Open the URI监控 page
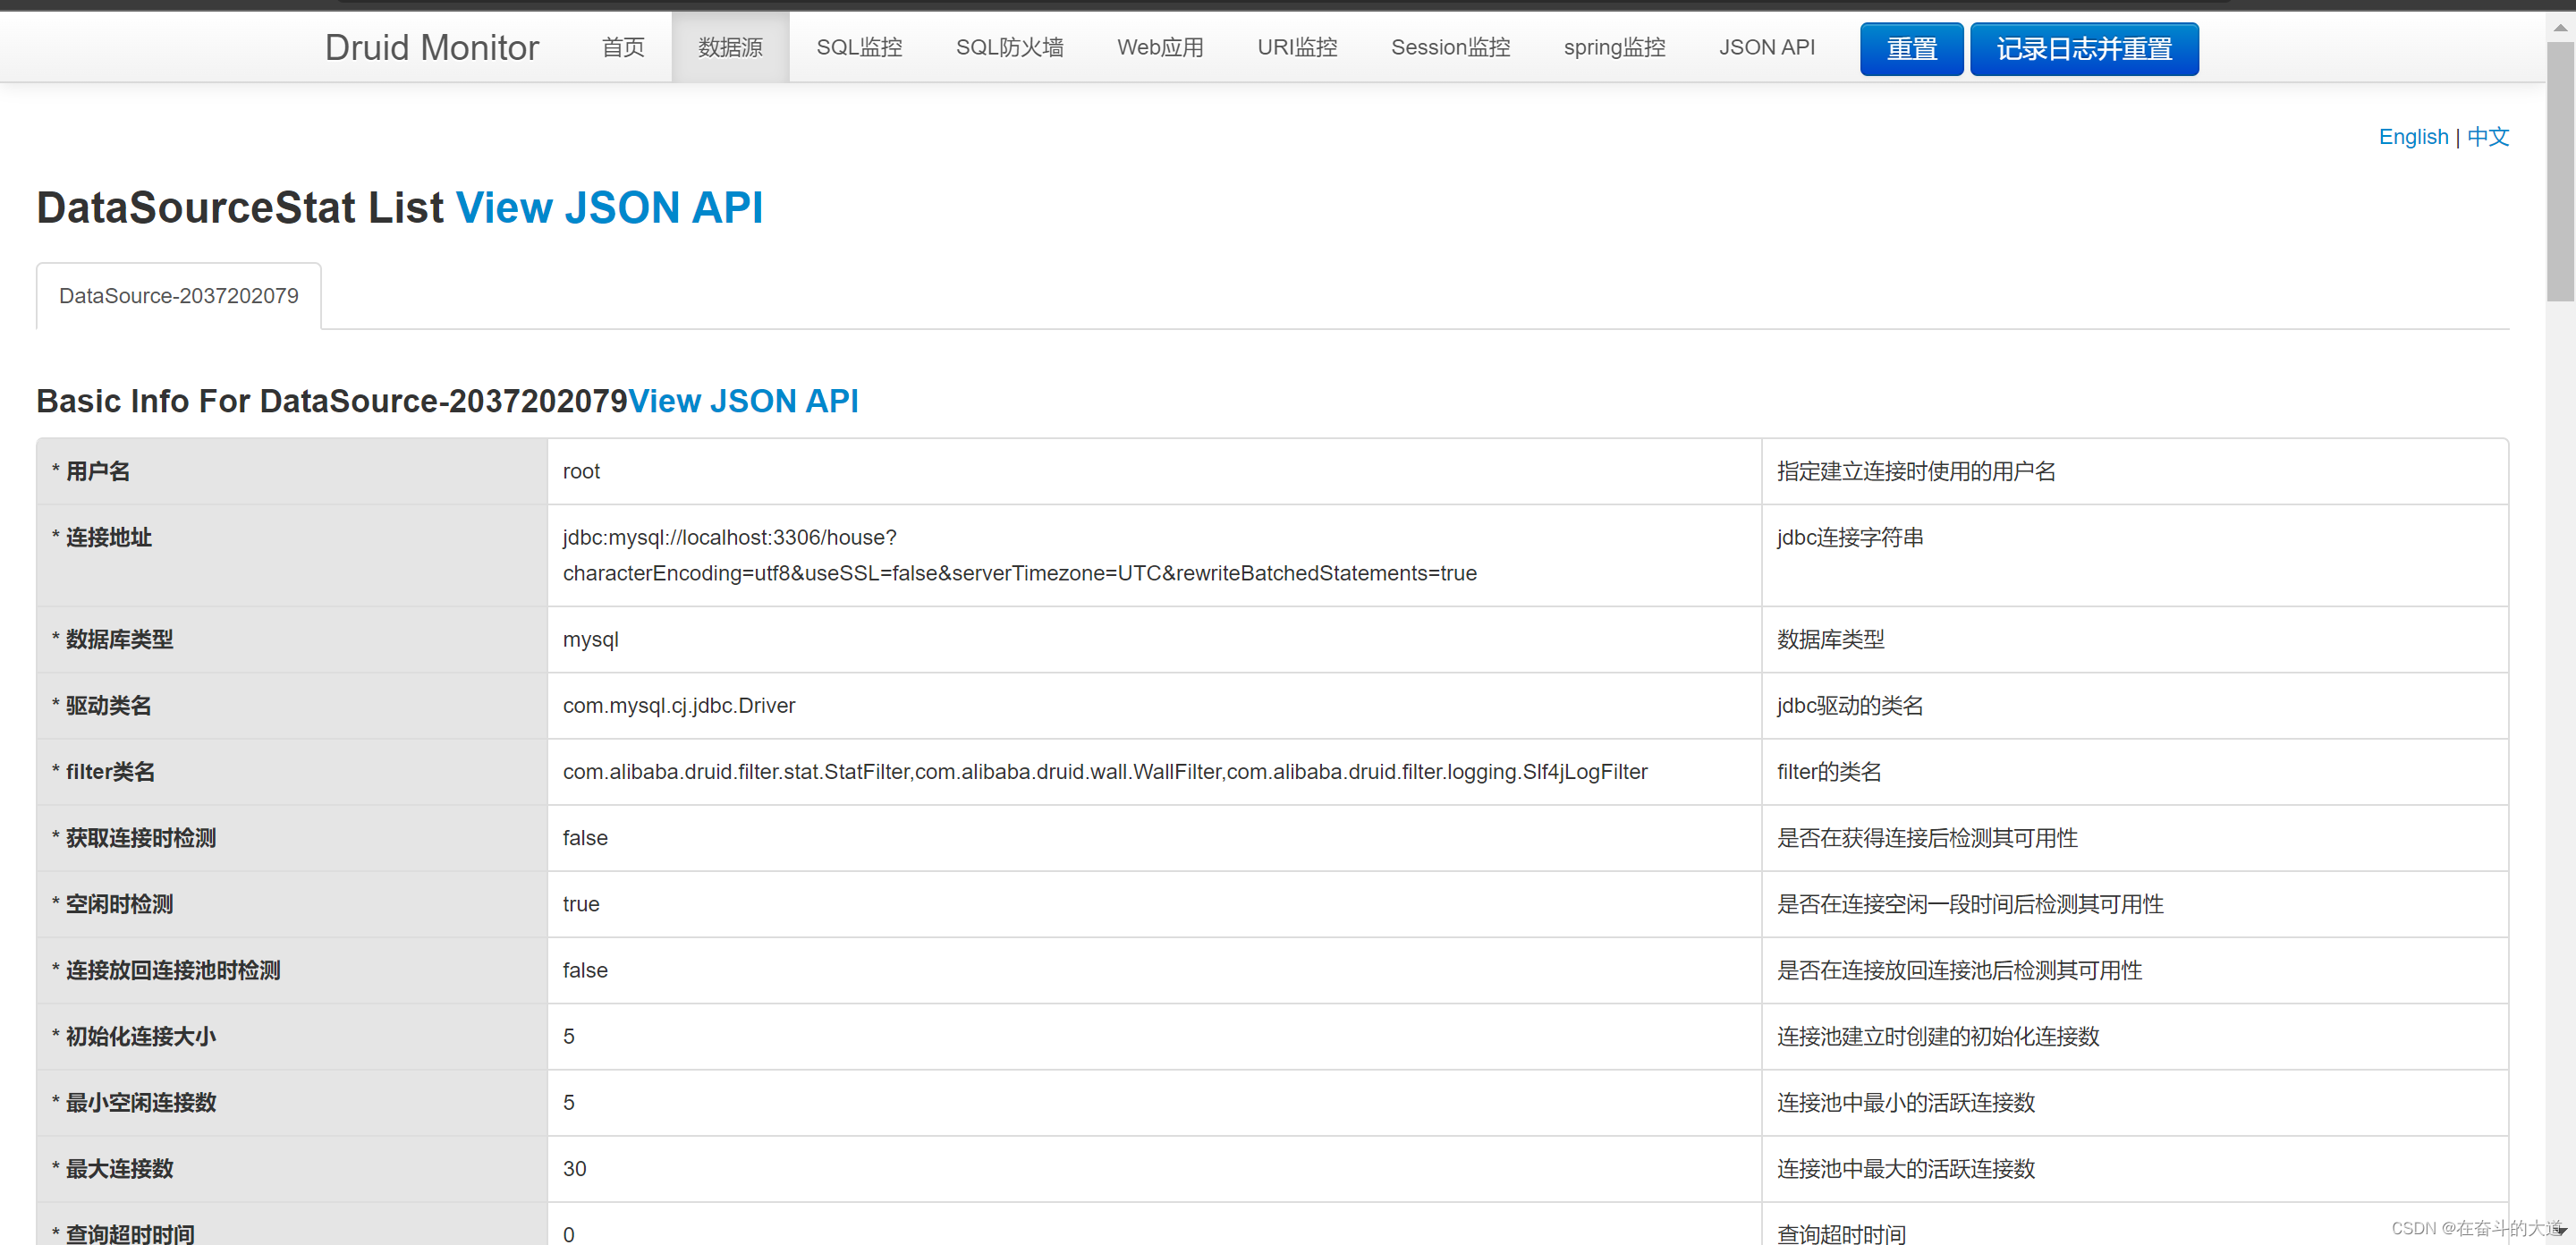The height and width of the screenshot is (1245, 2576). [x=1296, y=47]
